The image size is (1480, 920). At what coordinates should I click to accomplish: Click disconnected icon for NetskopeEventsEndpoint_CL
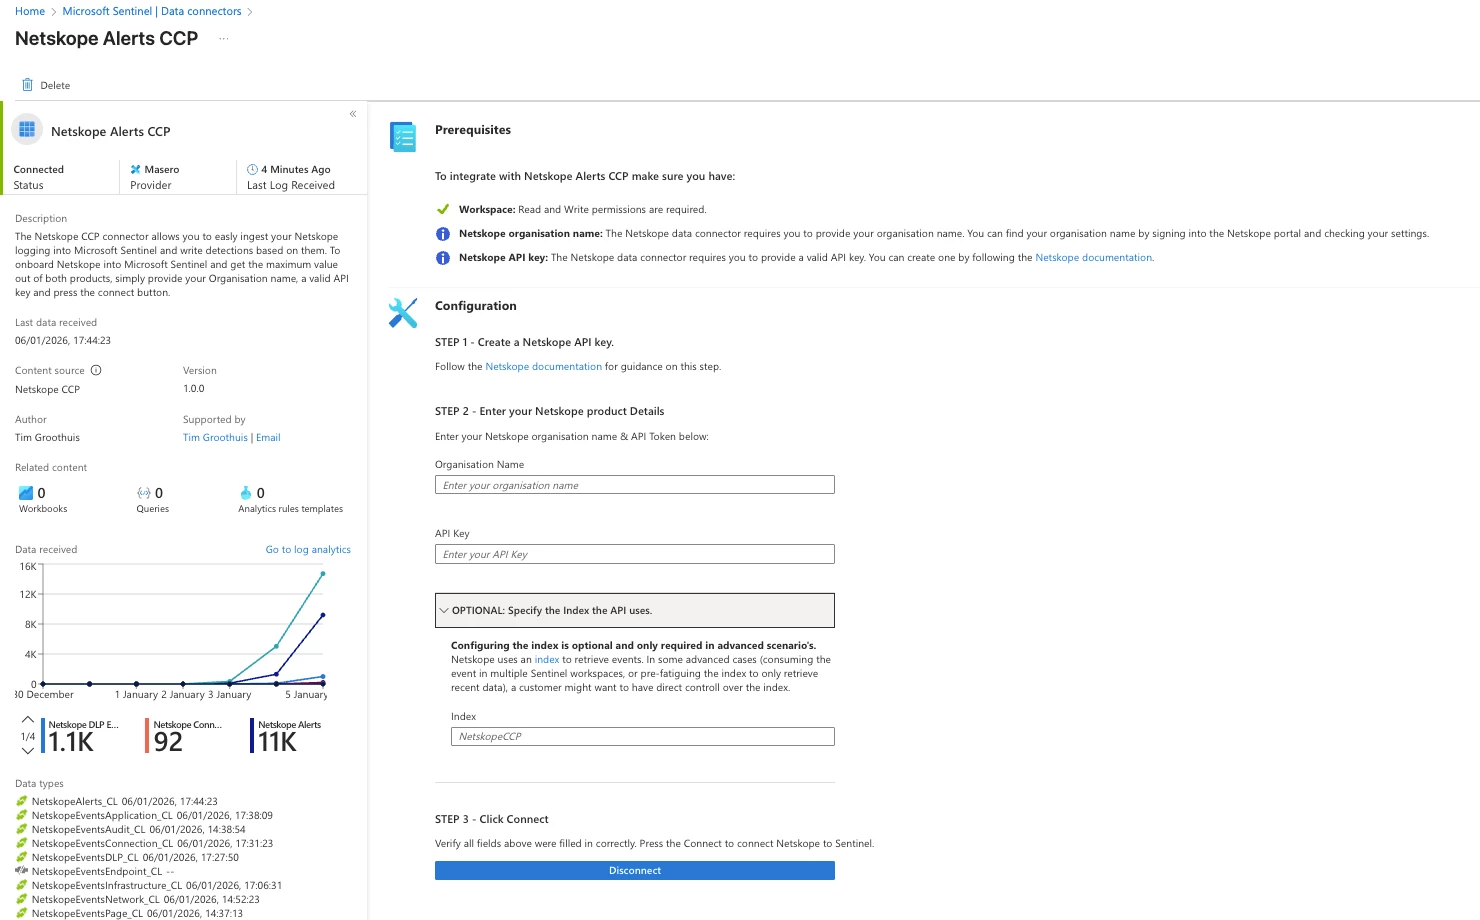click(21, 871)
